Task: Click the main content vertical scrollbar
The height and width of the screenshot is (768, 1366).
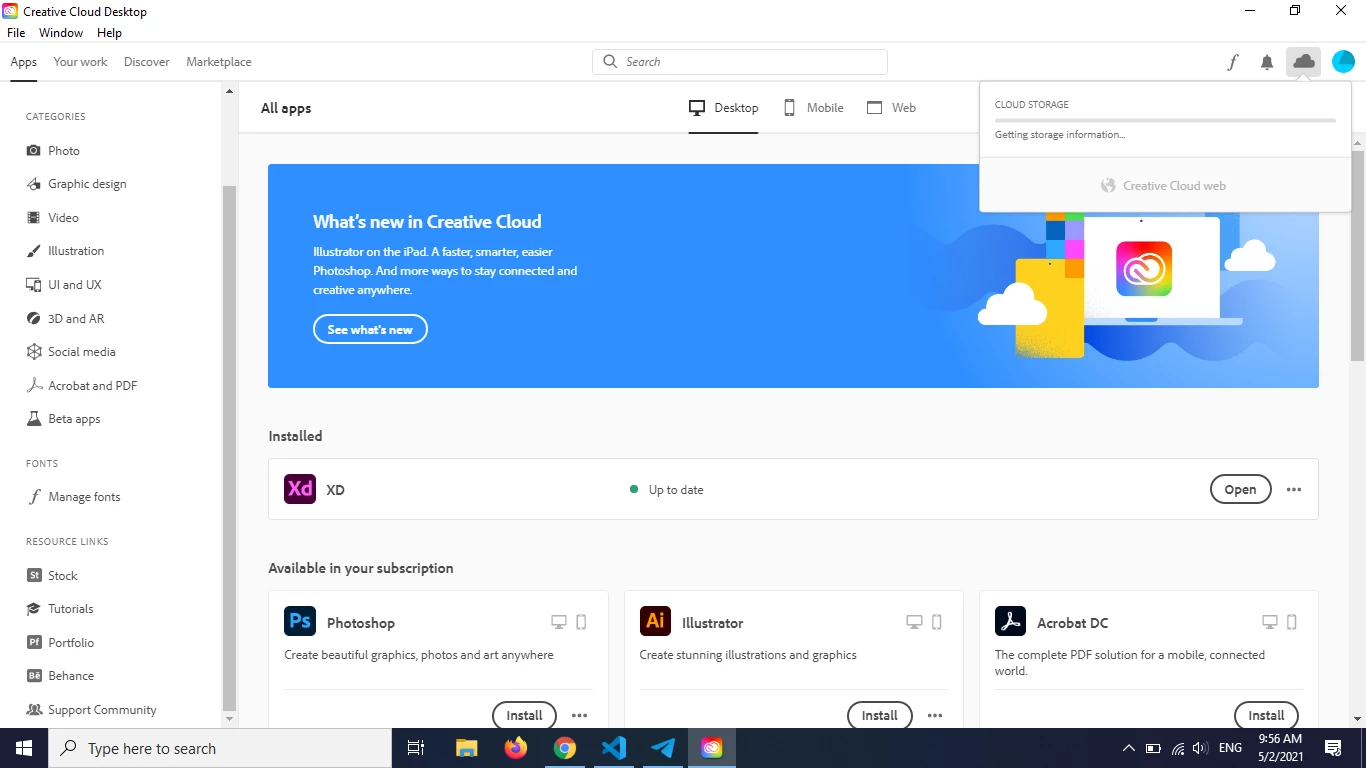Action: coord(1358,255)
